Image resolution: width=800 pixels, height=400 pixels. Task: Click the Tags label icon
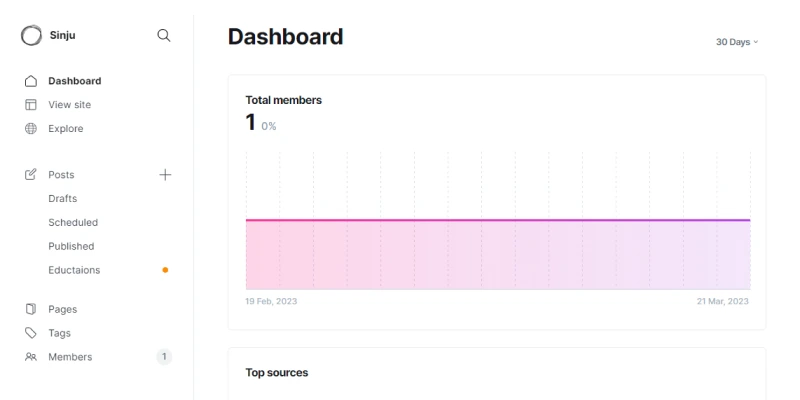(31, 333)
